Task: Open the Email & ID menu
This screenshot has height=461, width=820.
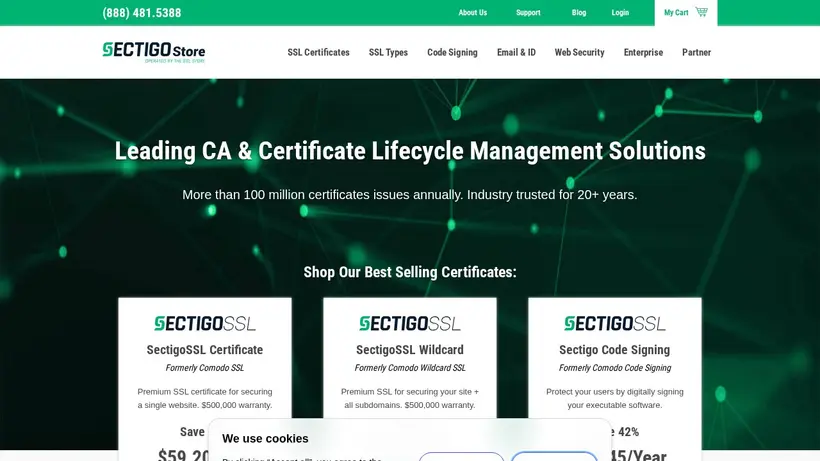Action: tap(516, 52)
